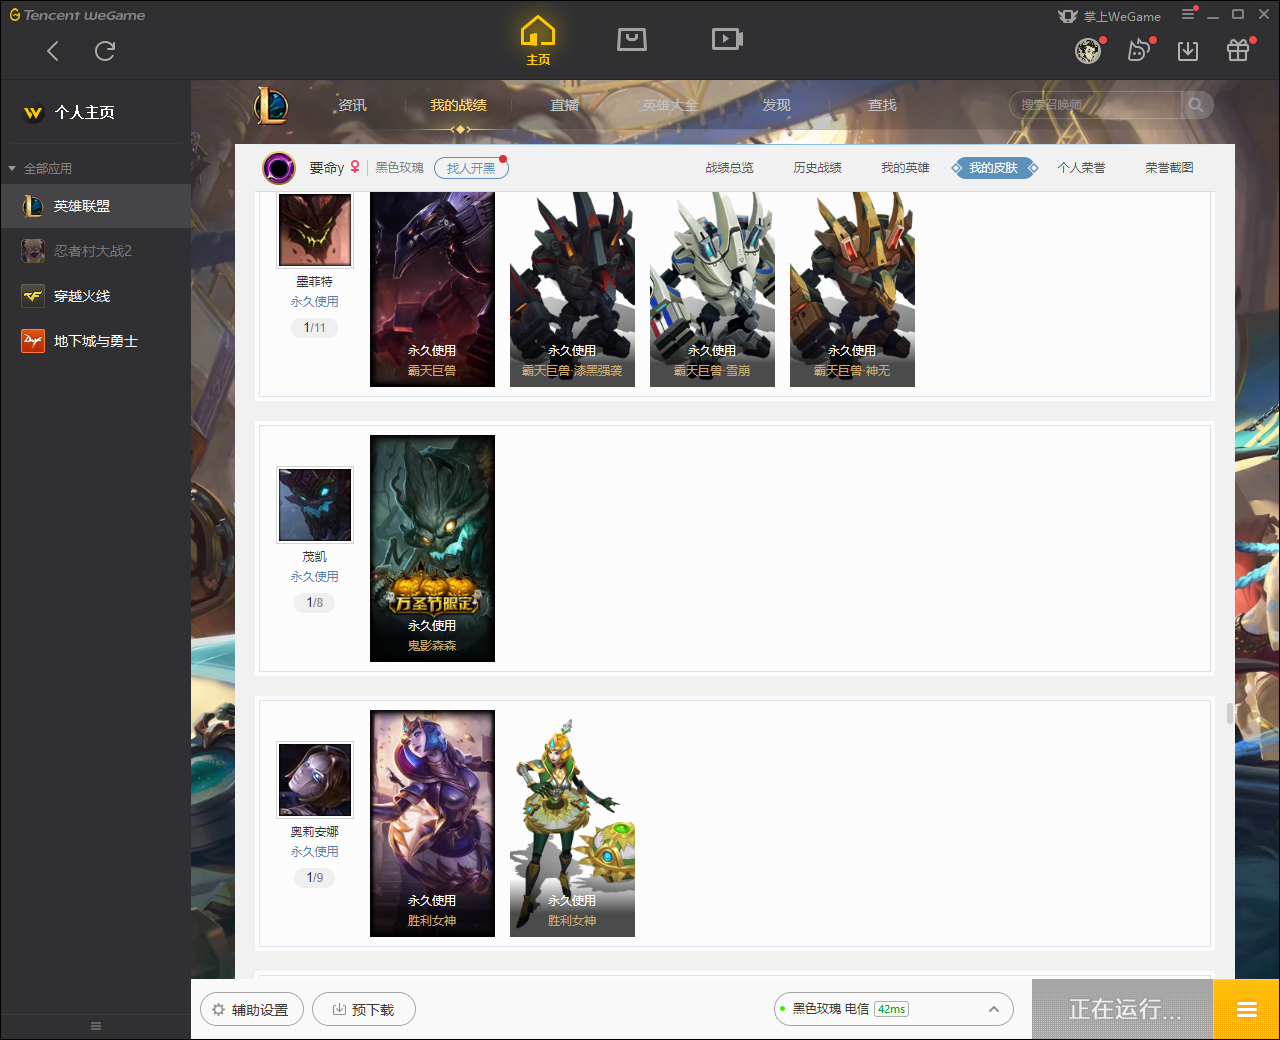The width and height of the screenshot is (1280, 1040).
Task: Click the sidebar bottom grip handle
Action: pos(96,1026)
